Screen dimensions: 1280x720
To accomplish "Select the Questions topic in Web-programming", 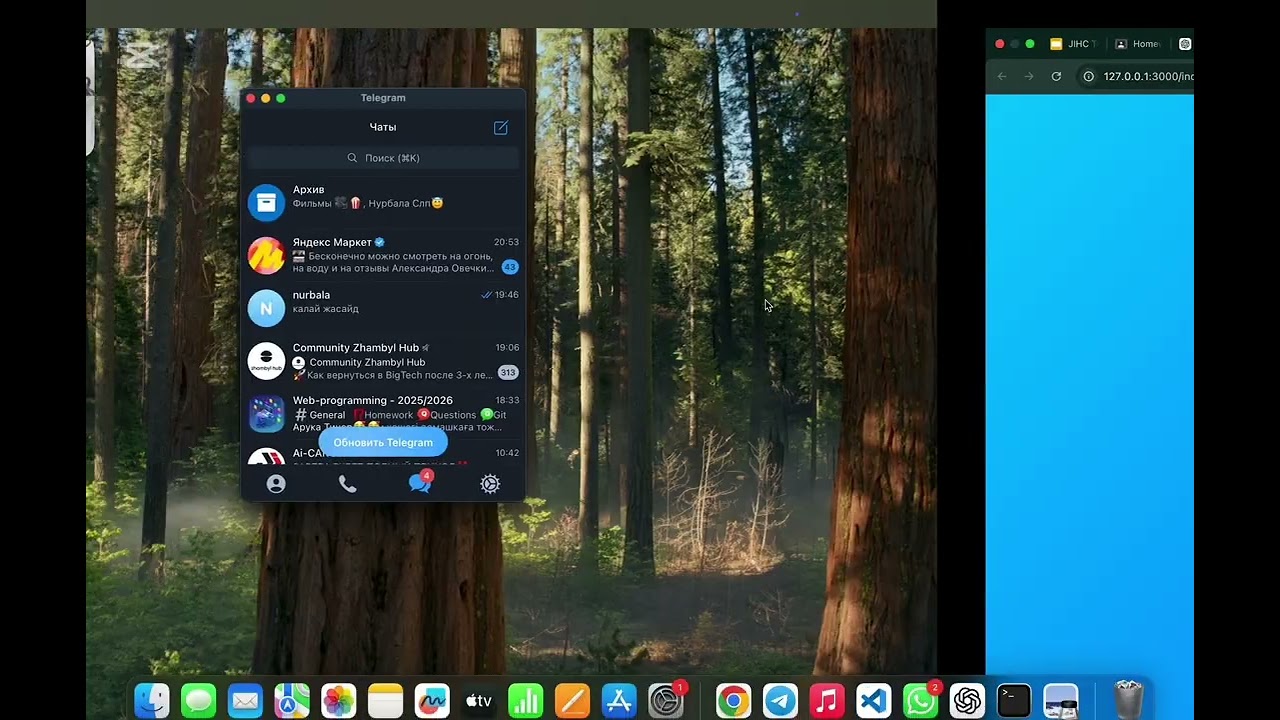I will point(447,415).
